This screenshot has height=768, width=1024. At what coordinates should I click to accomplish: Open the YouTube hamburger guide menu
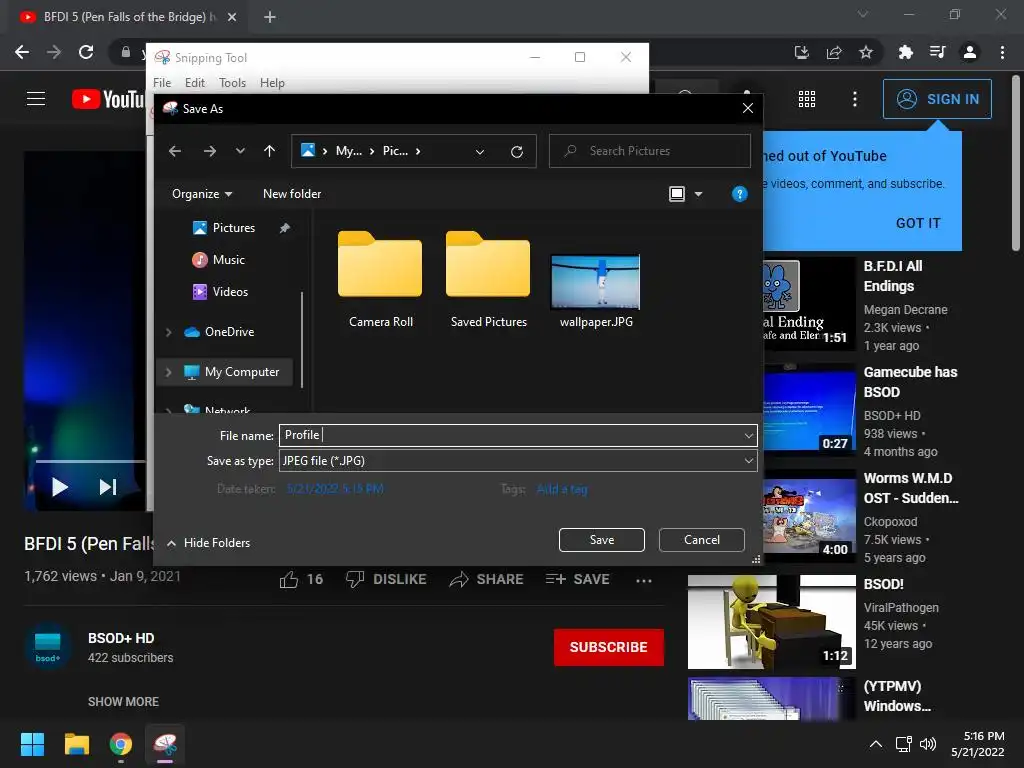point(36,99)
